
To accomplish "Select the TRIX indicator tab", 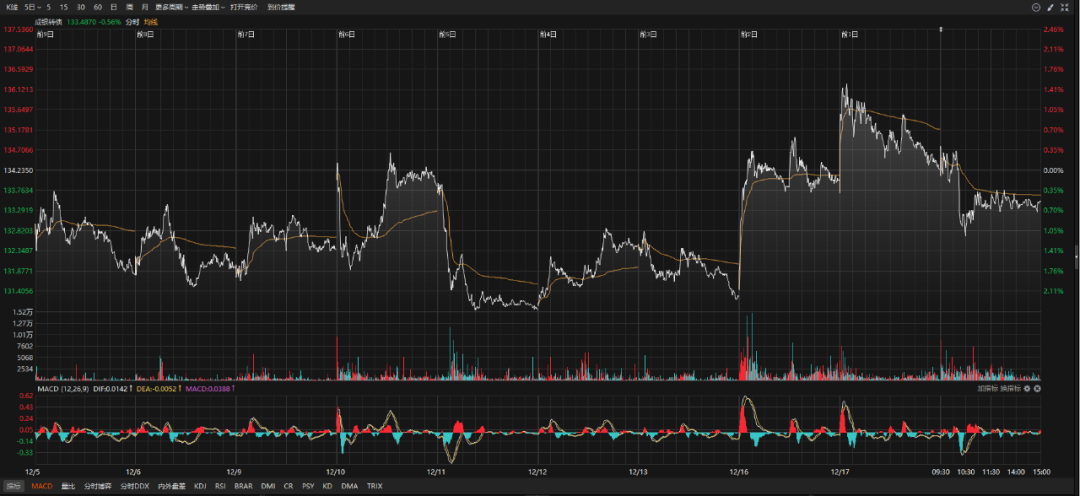I will pos(374,486).
